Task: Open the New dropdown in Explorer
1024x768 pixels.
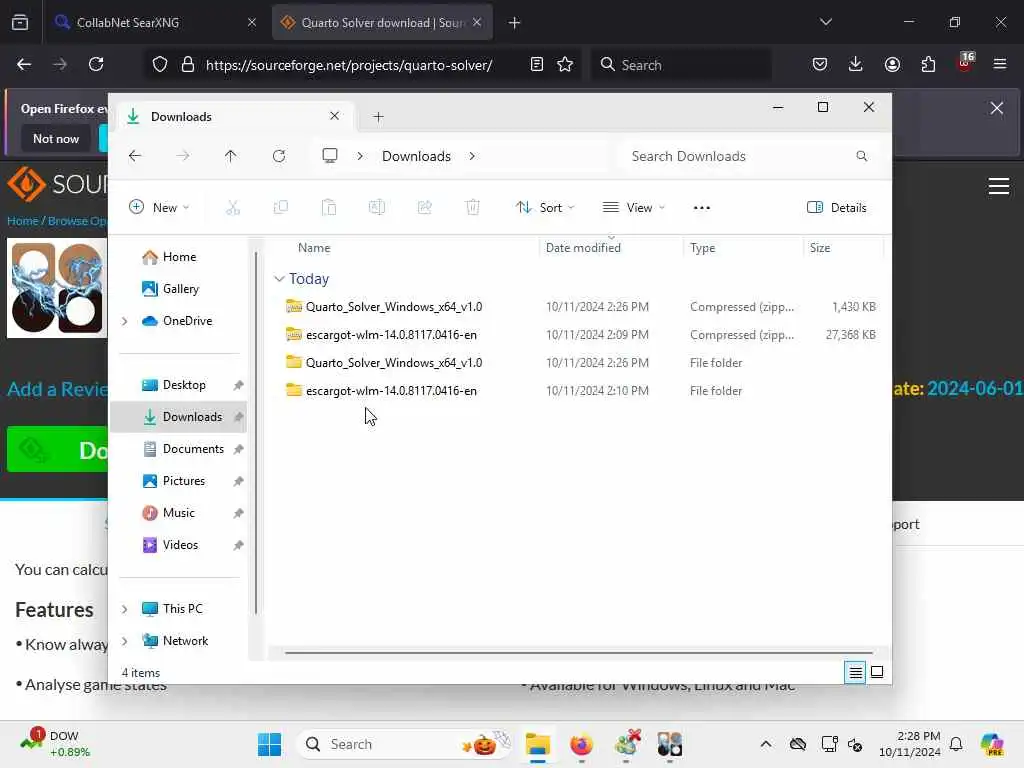Action: point(159,208)
